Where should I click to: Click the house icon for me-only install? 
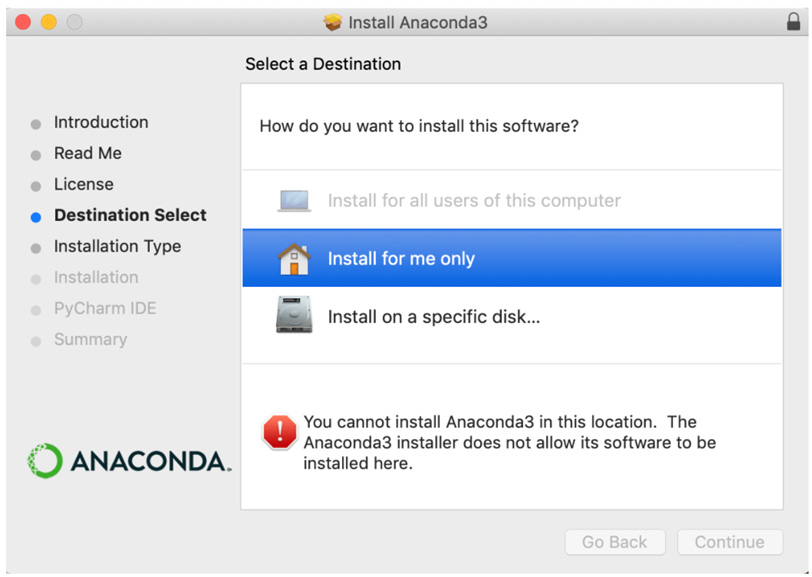pyautogui.click(x=294, y=258)
